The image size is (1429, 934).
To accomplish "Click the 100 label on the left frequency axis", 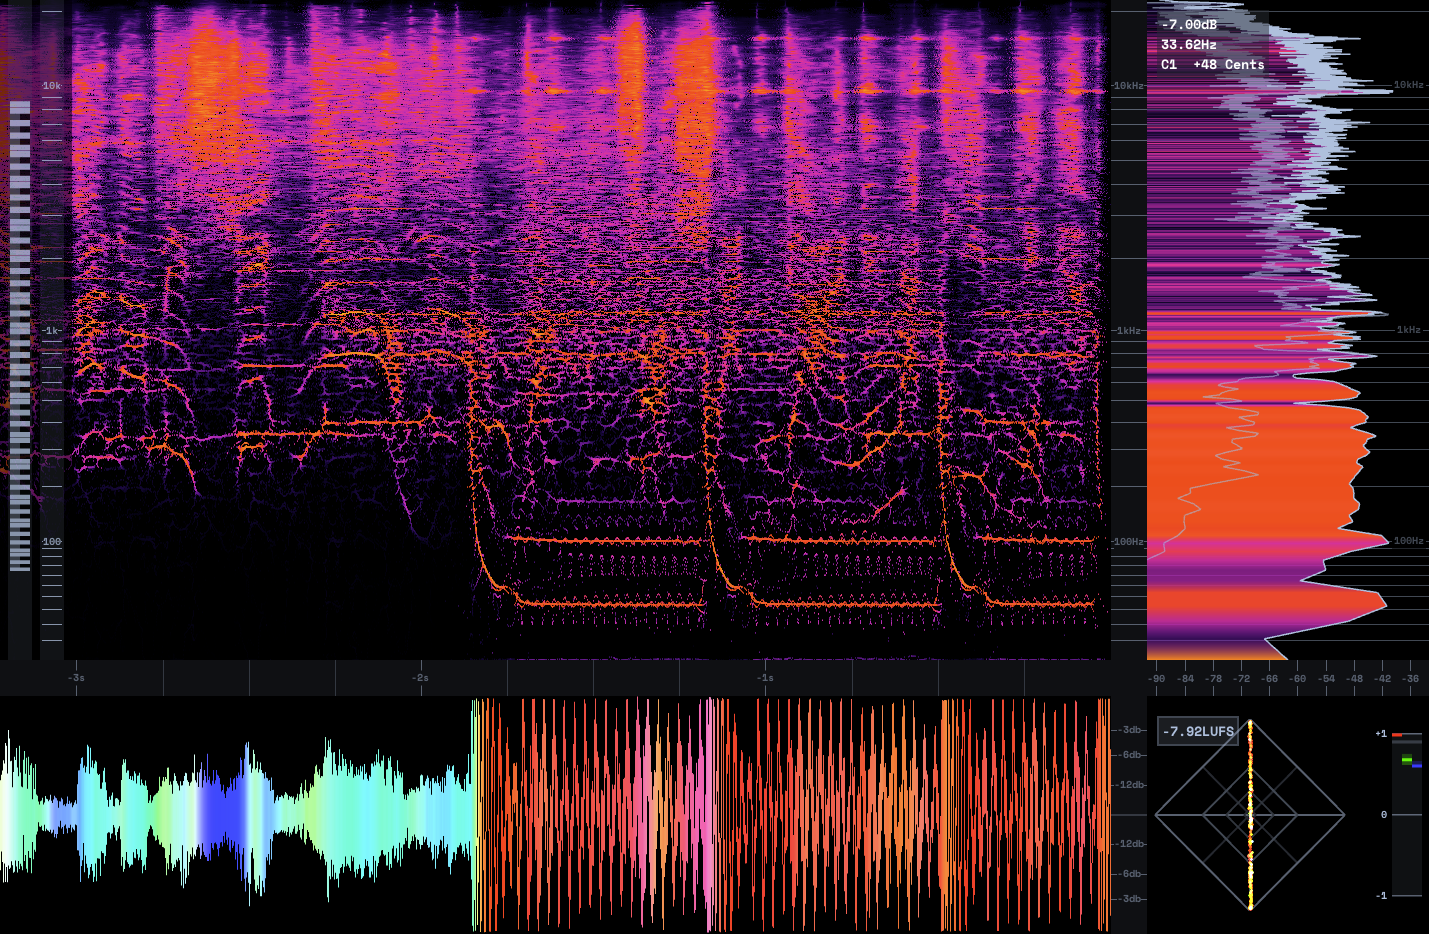I will [x=52, y=542].
